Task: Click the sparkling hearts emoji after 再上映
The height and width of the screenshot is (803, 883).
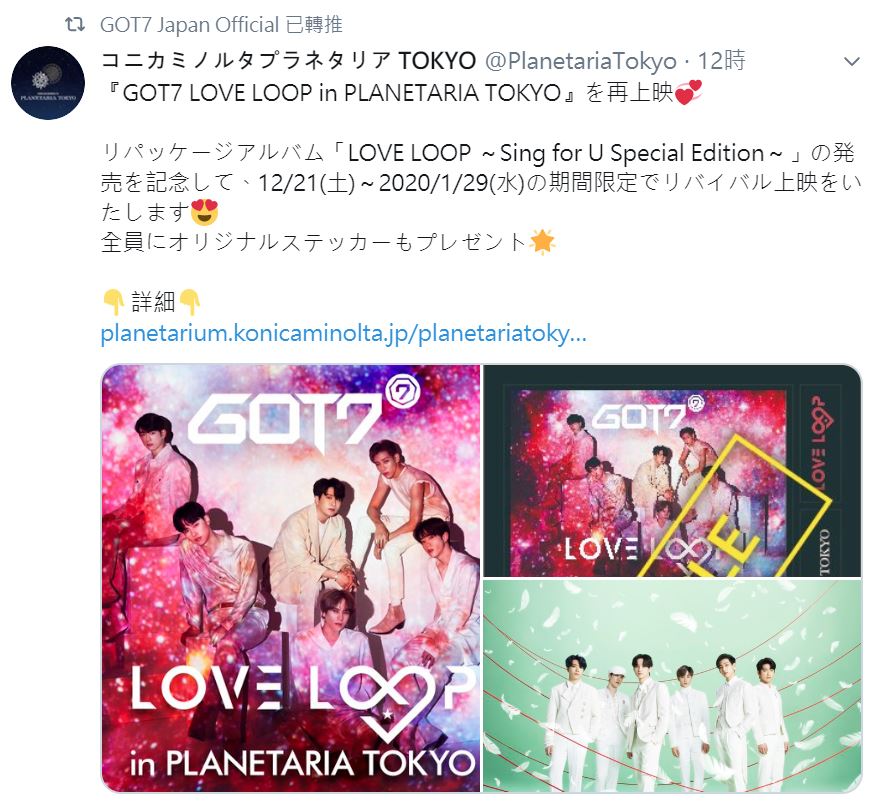Action: click(688, 92)
